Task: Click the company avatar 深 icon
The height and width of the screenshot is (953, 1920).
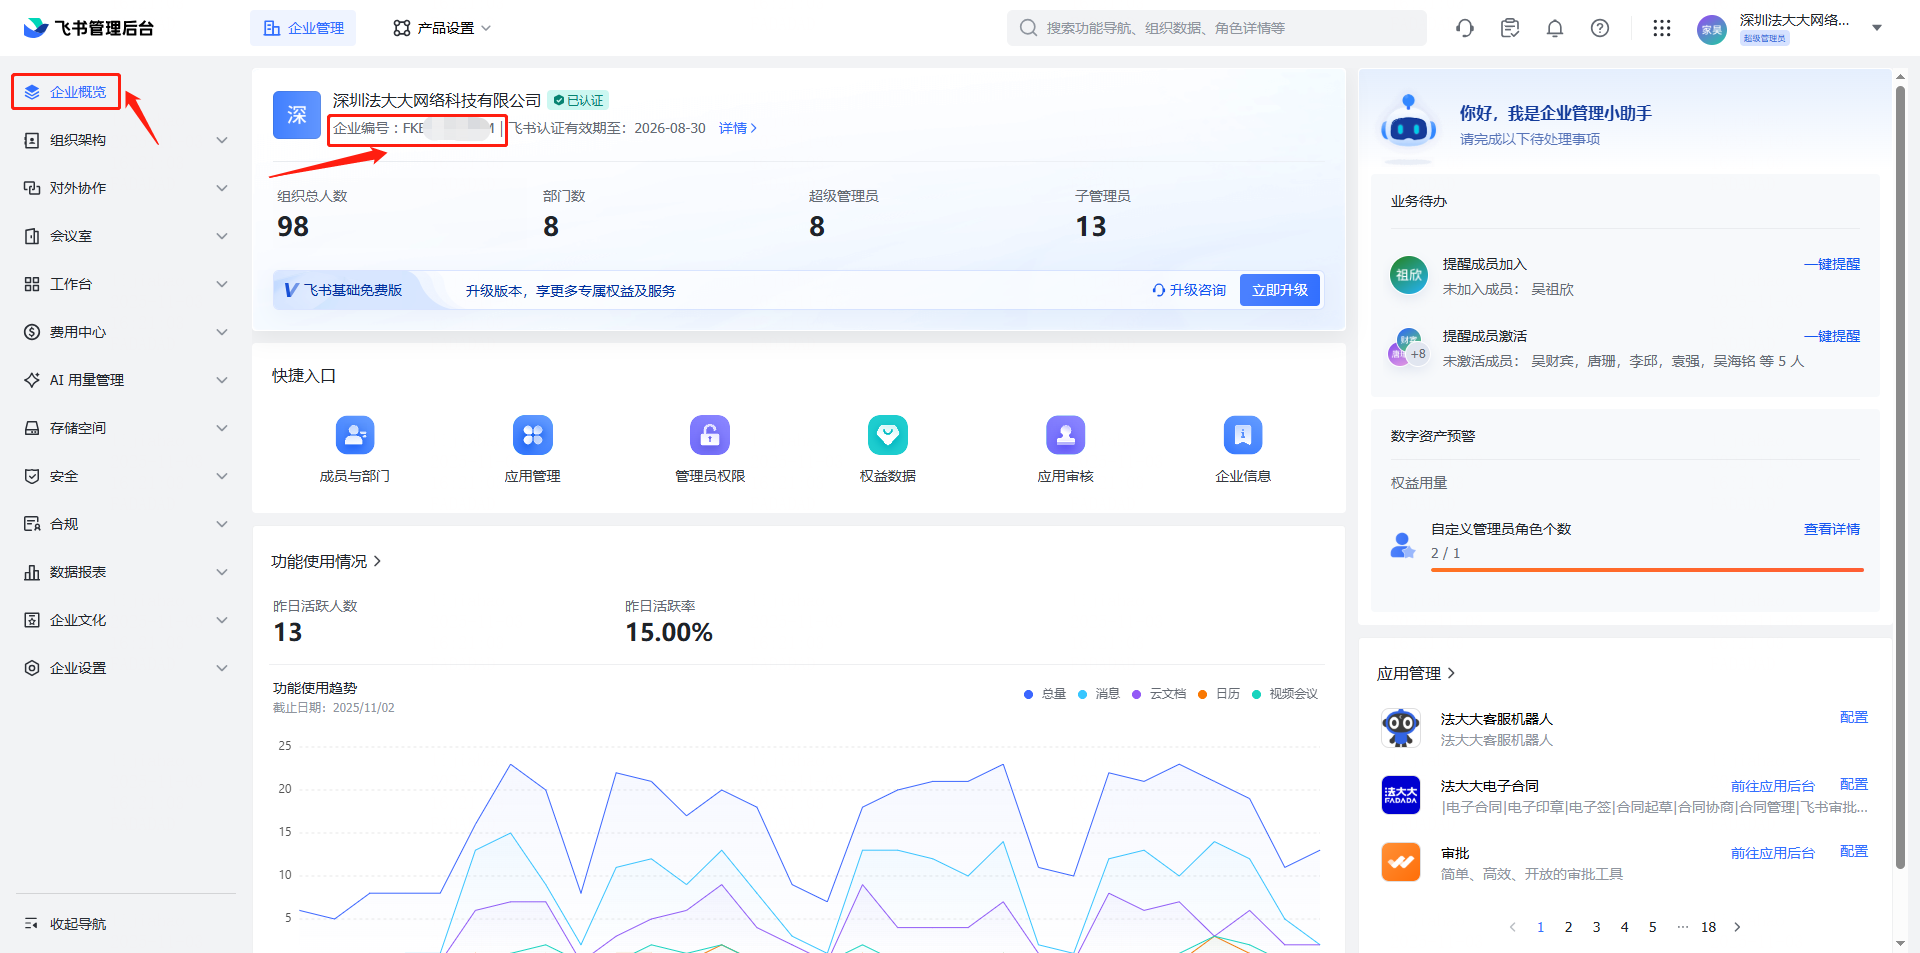Action: point(297,115)
